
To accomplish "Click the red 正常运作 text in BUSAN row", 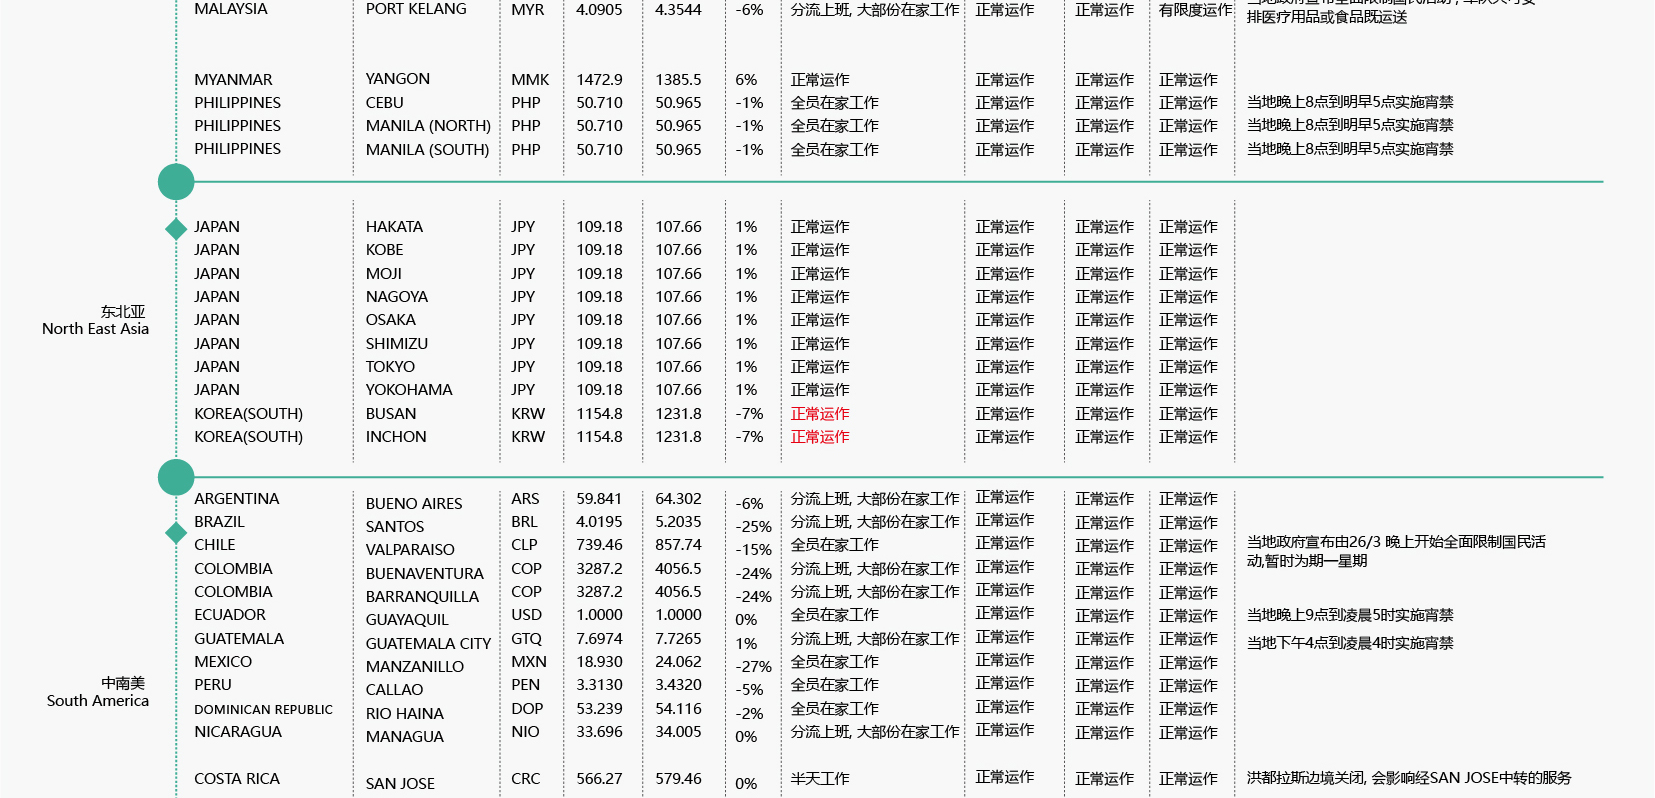I will tap(820, 414).
